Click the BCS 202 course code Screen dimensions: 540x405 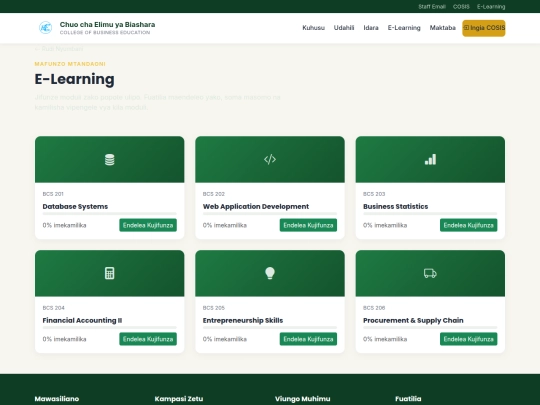(214, 194)
